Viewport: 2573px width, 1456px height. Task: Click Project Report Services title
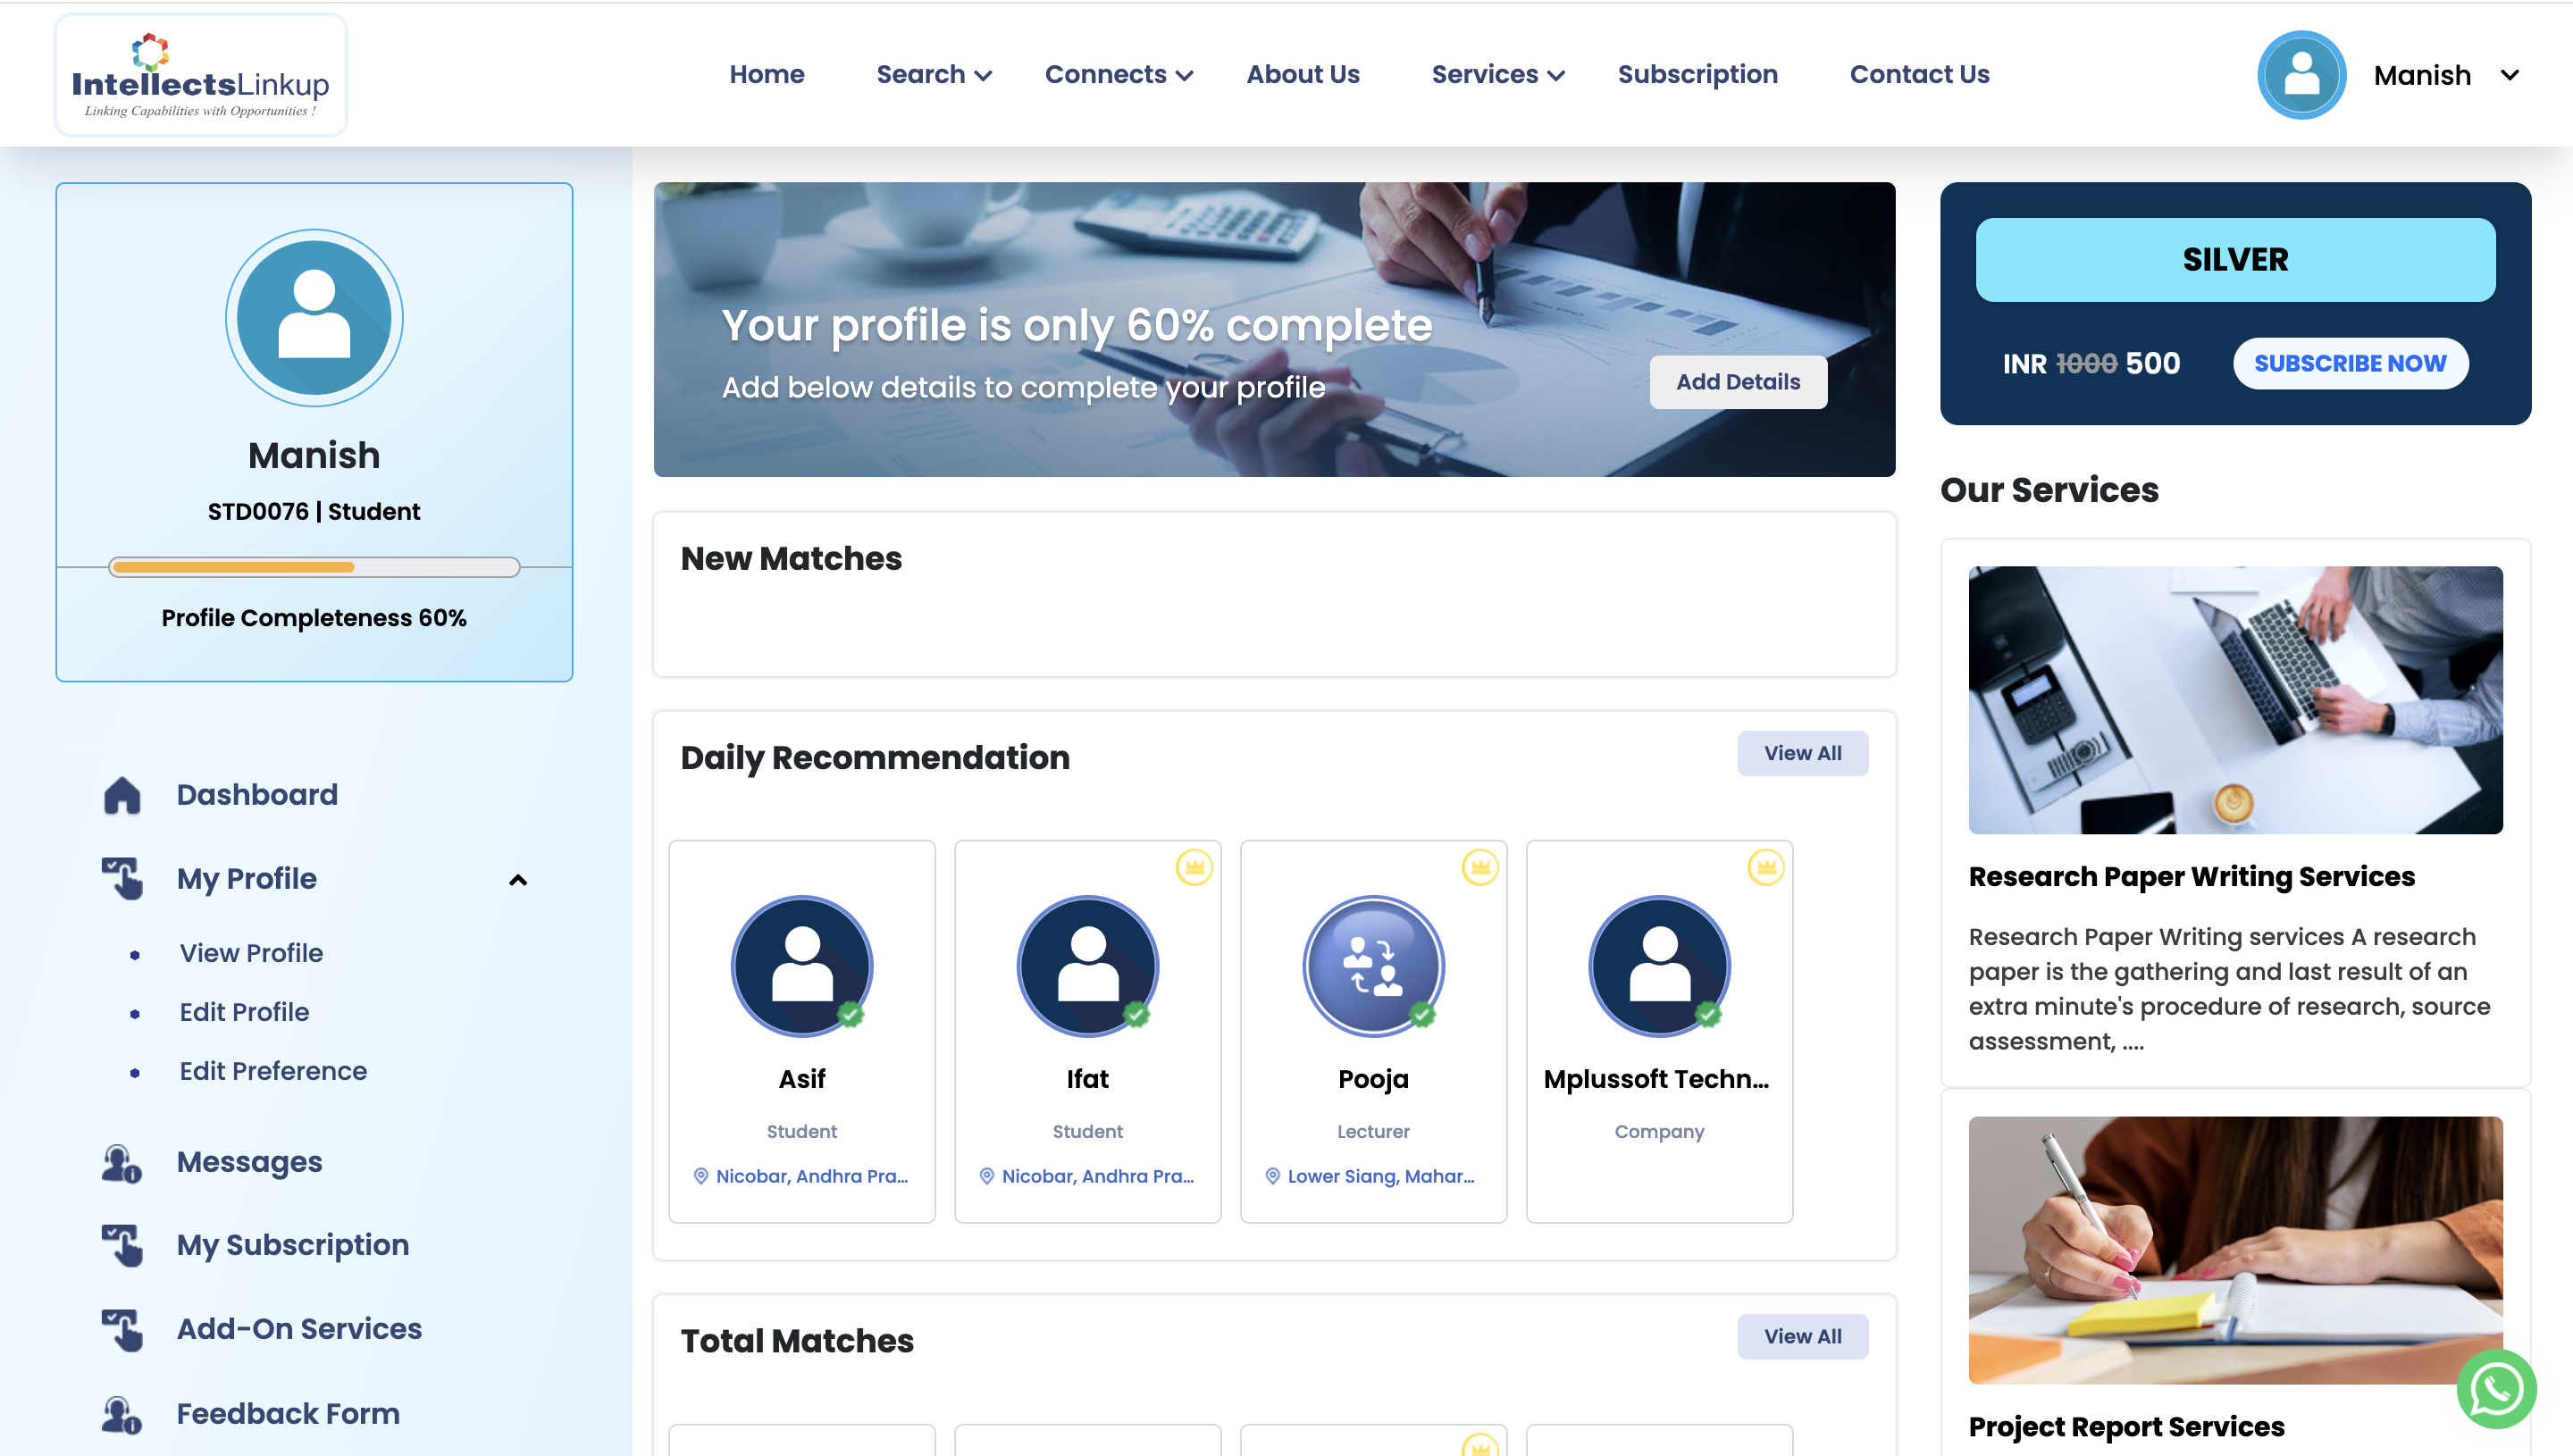click(x=2126, y=1427)
